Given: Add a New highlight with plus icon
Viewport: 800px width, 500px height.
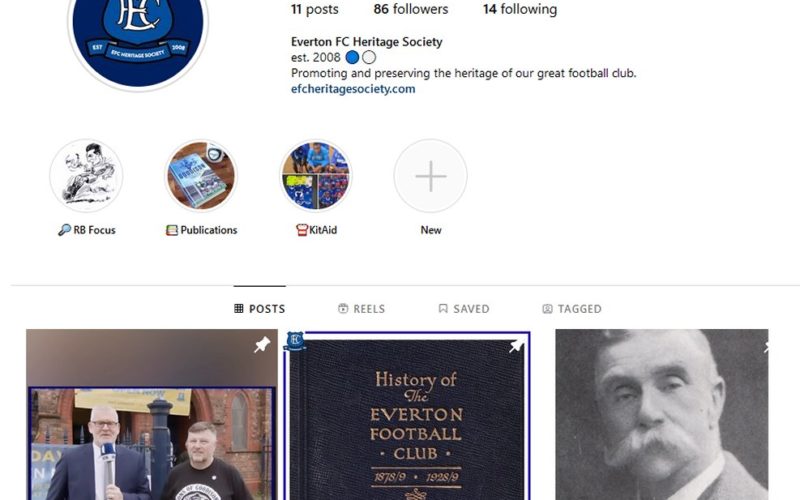Looking at the screenshot, I should (x=431, y=176).
